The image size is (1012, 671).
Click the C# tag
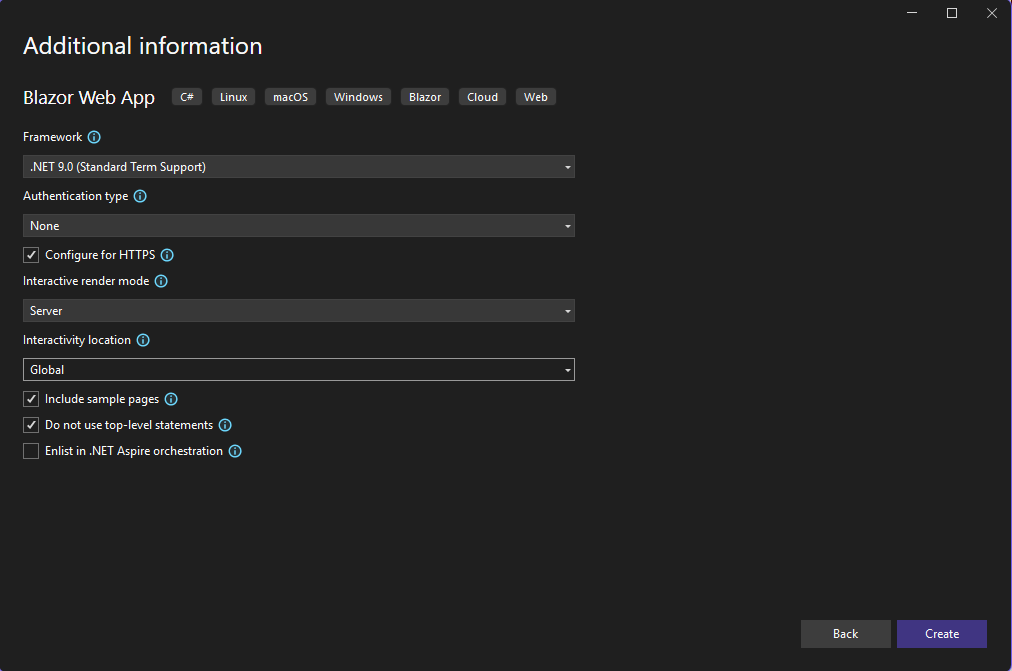[x=187, y=97]
